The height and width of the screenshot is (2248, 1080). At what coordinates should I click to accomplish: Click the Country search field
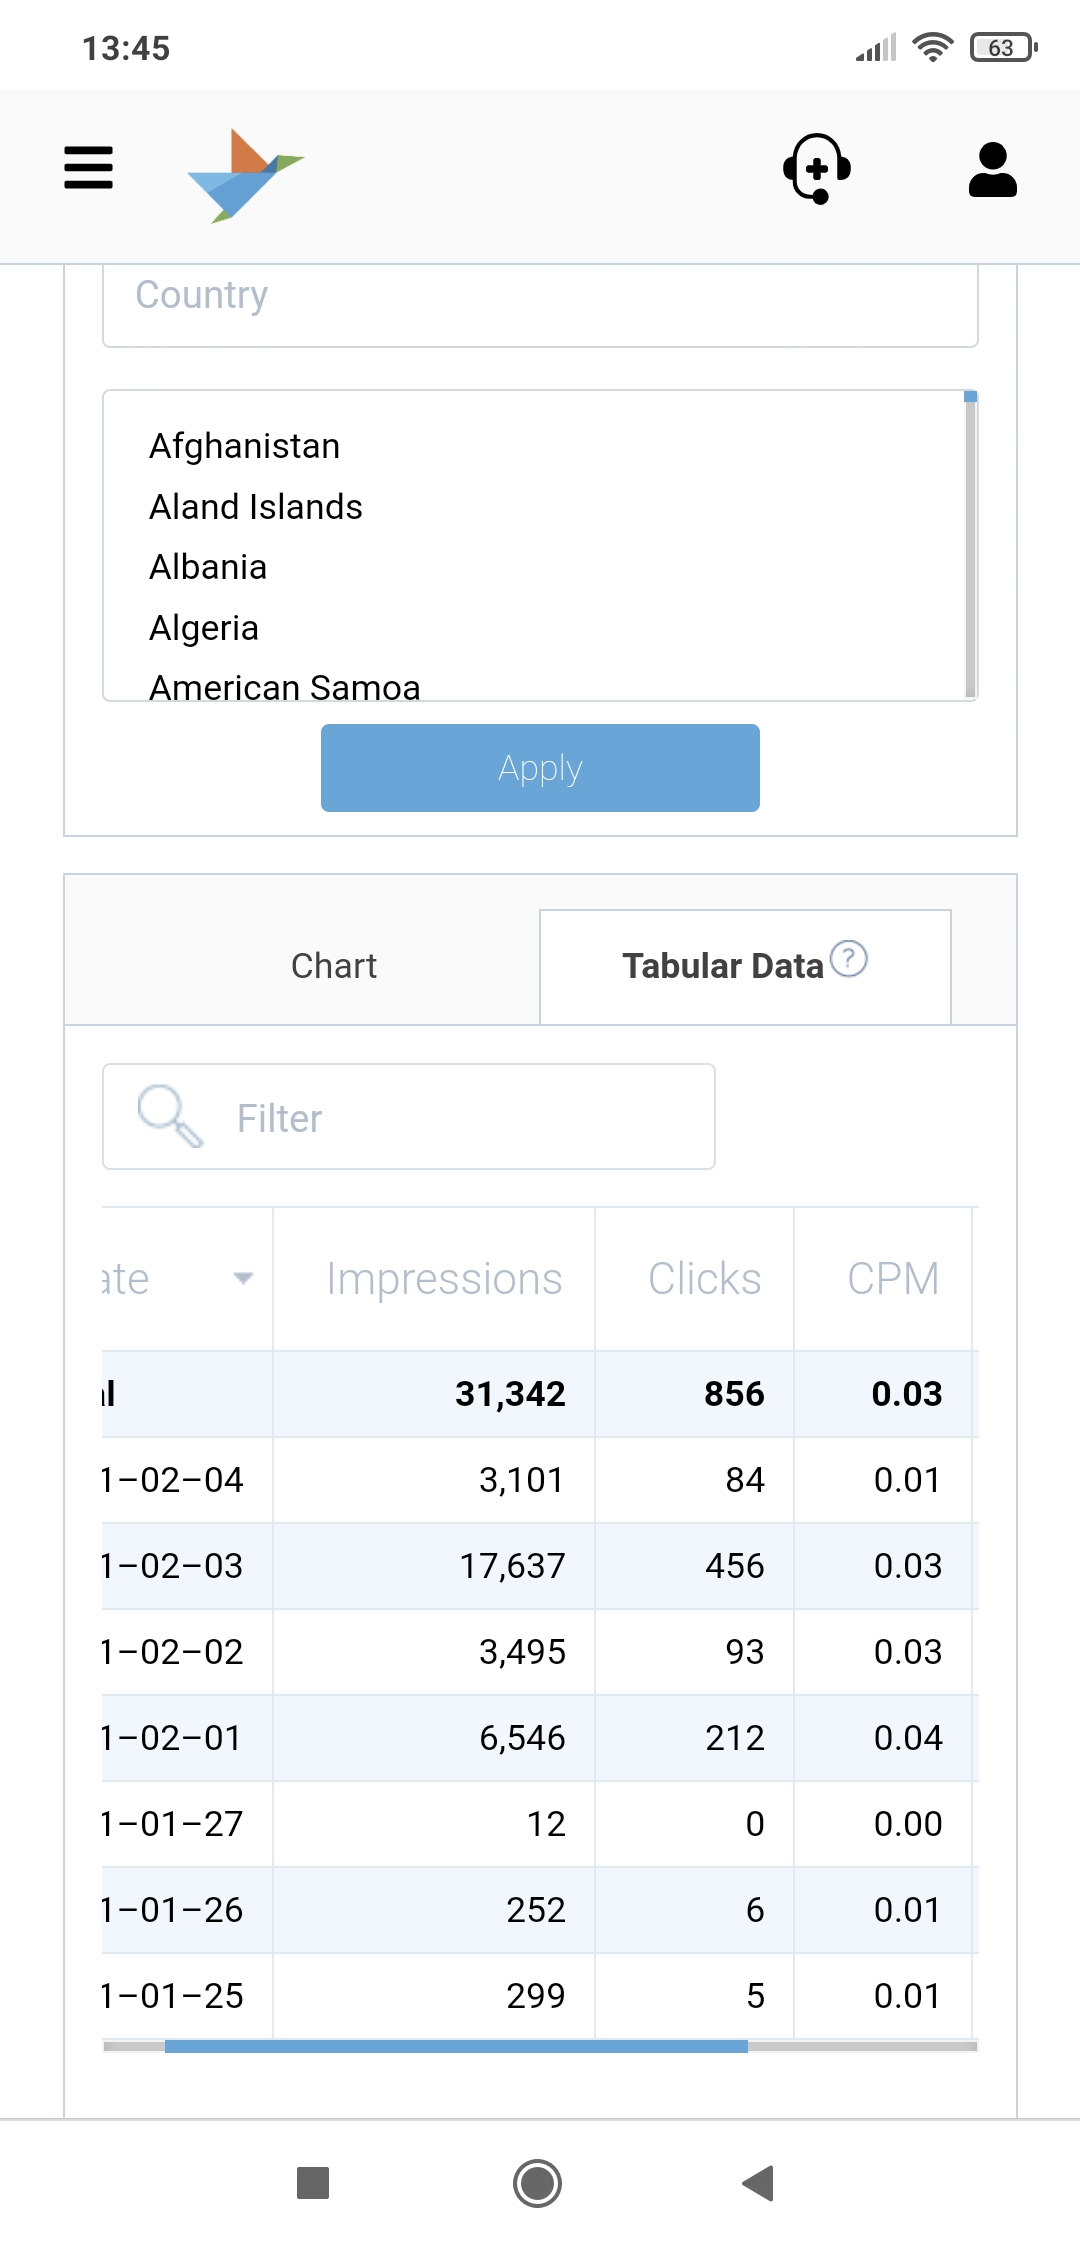tap(540, 298)
